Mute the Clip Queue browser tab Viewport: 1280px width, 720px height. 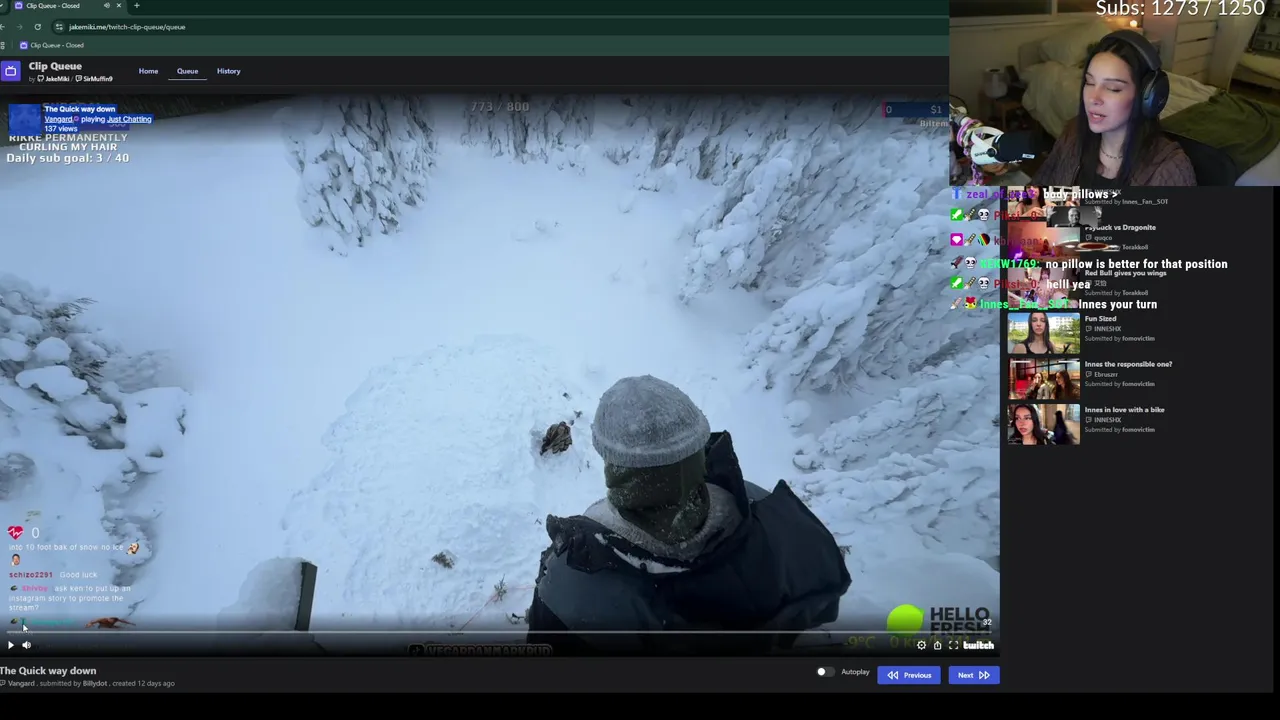106,6
